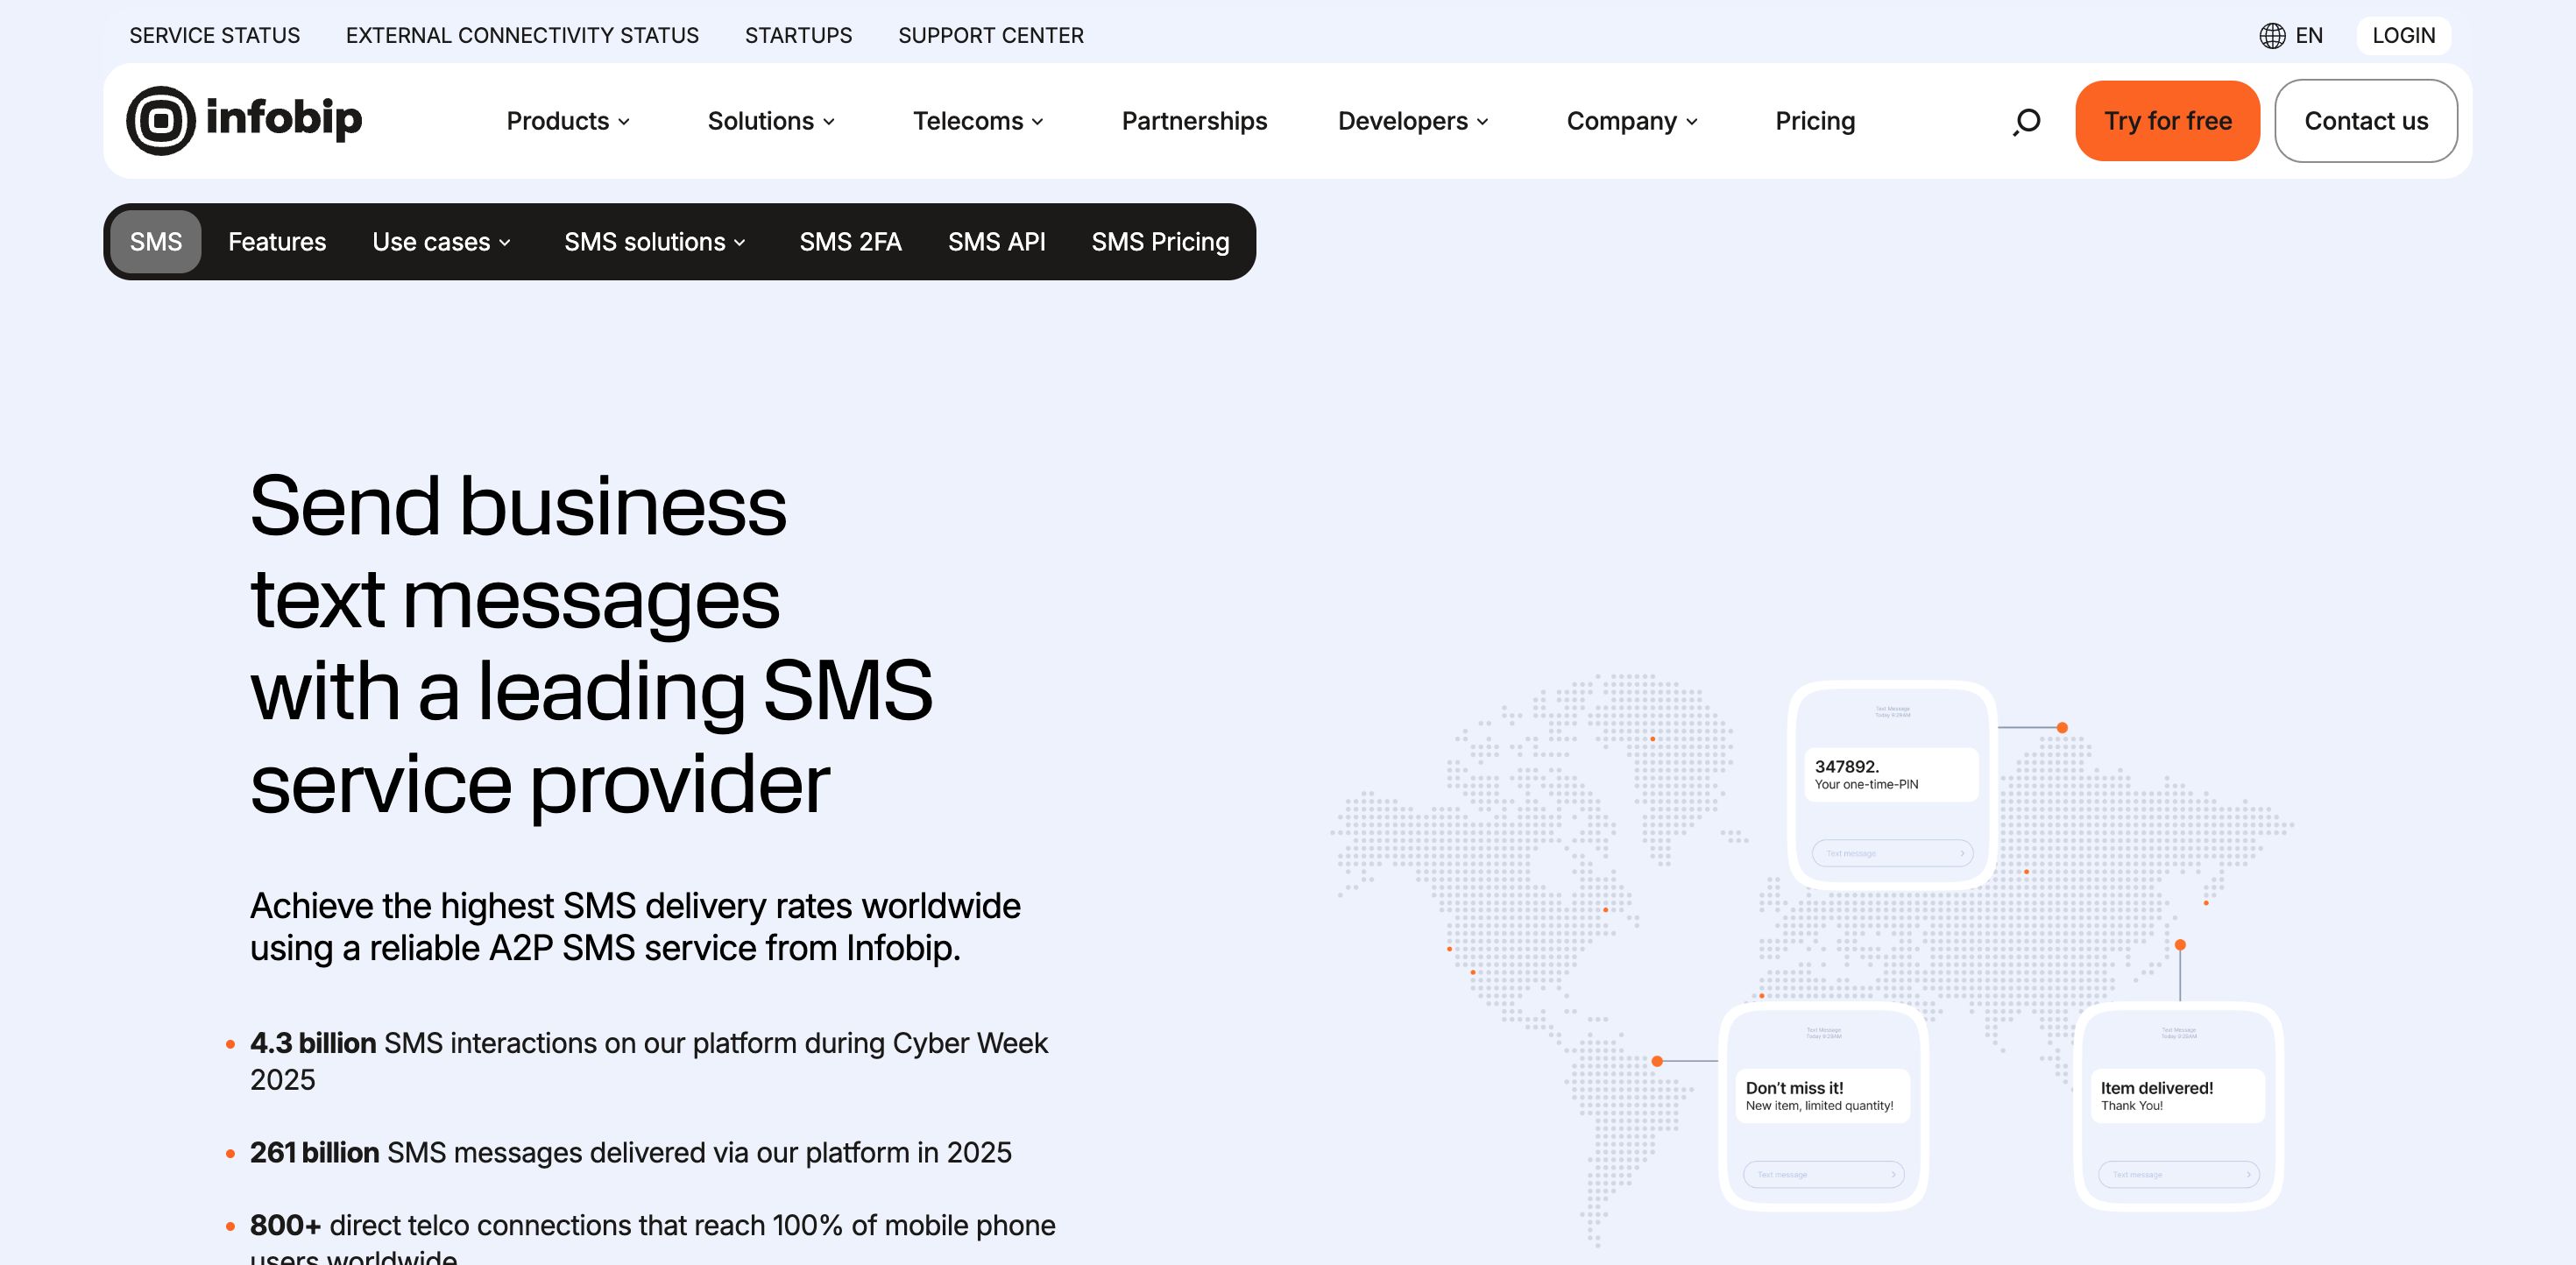Visit the Startups link

tap(798, 36)
